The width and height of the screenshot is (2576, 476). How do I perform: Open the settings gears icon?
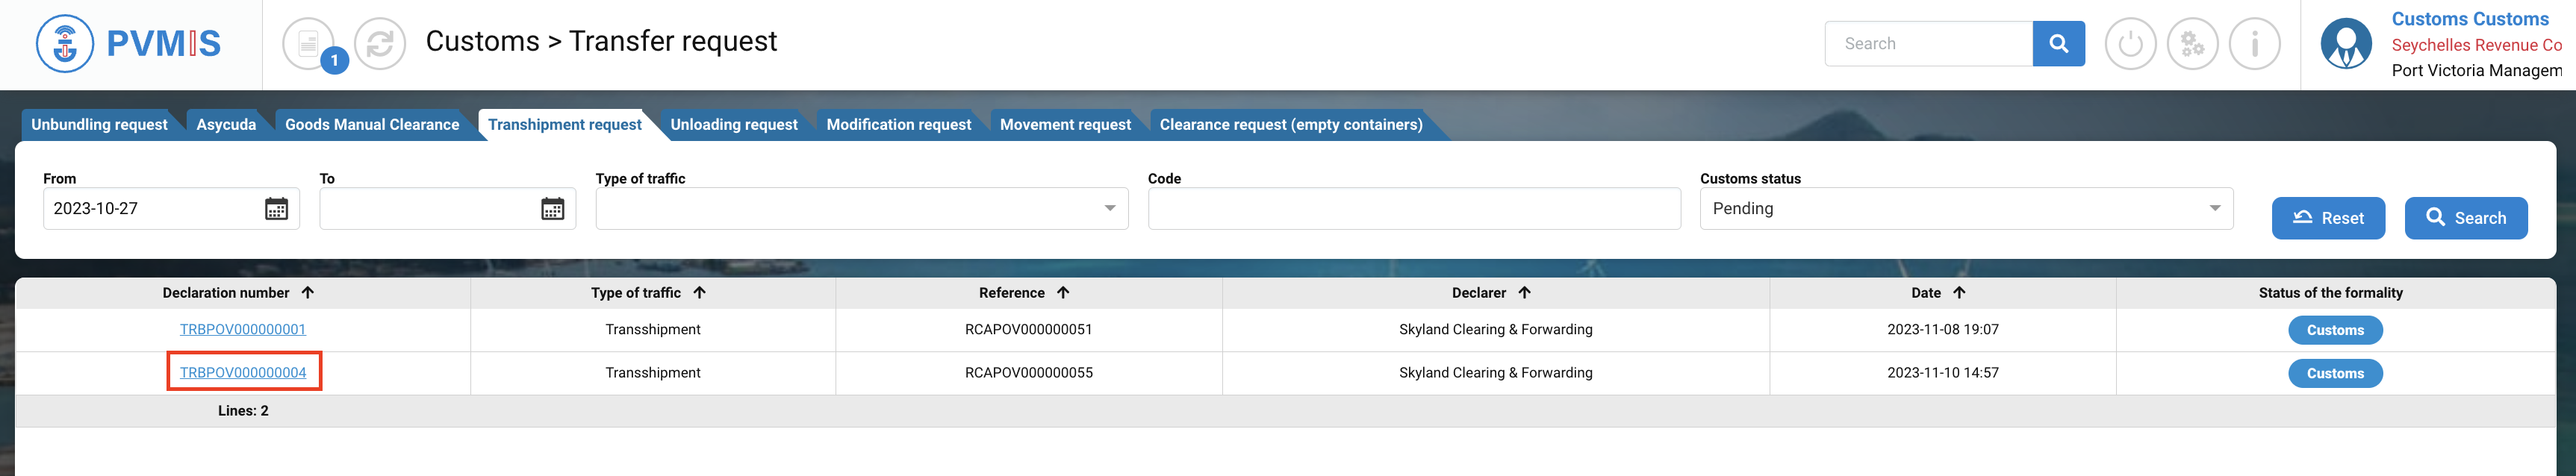pos(2192,44)
